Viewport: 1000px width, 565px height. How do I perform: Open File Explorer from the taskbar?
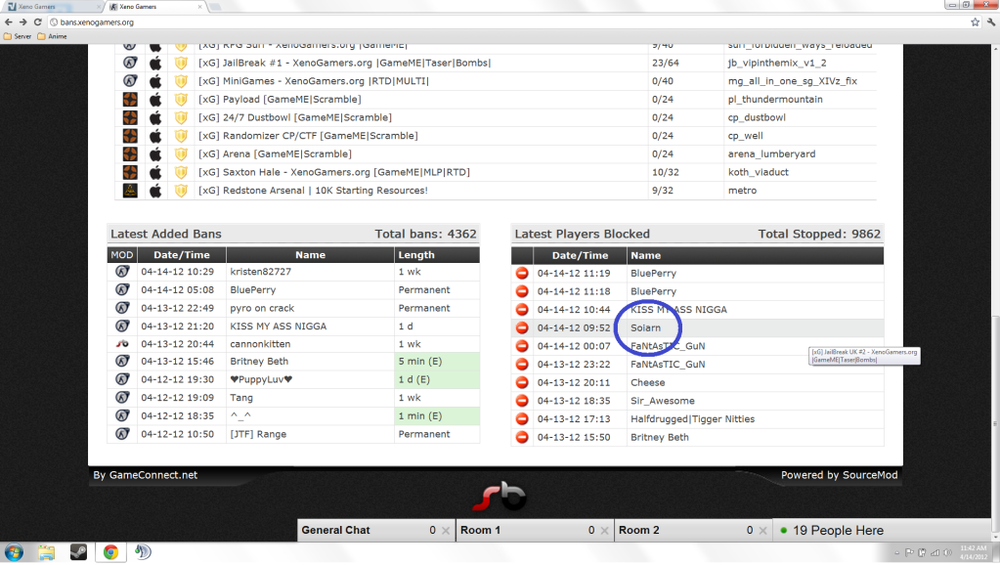[46, 552]
